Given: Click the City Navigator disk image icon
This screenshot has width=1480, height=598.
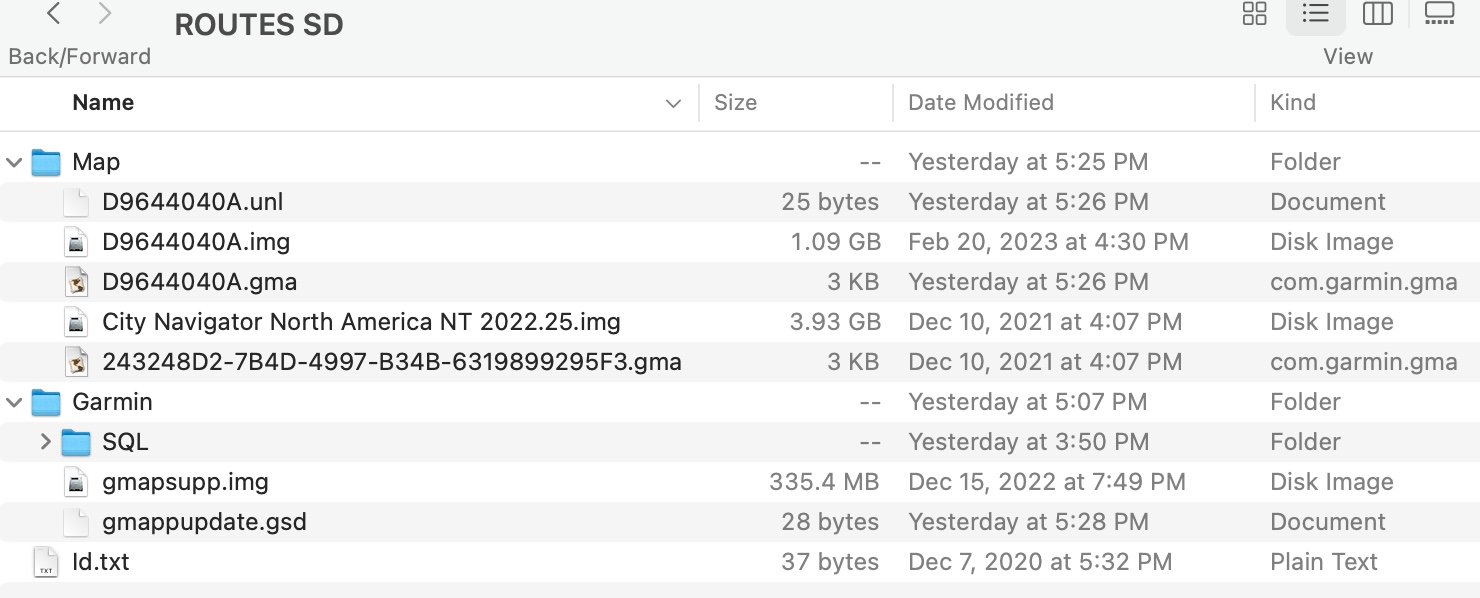Looking at the screenshot, I should tap(76, 322).
